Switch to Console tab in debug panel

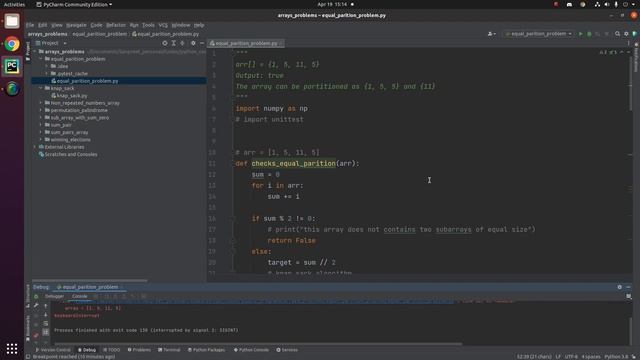point(79,296)
